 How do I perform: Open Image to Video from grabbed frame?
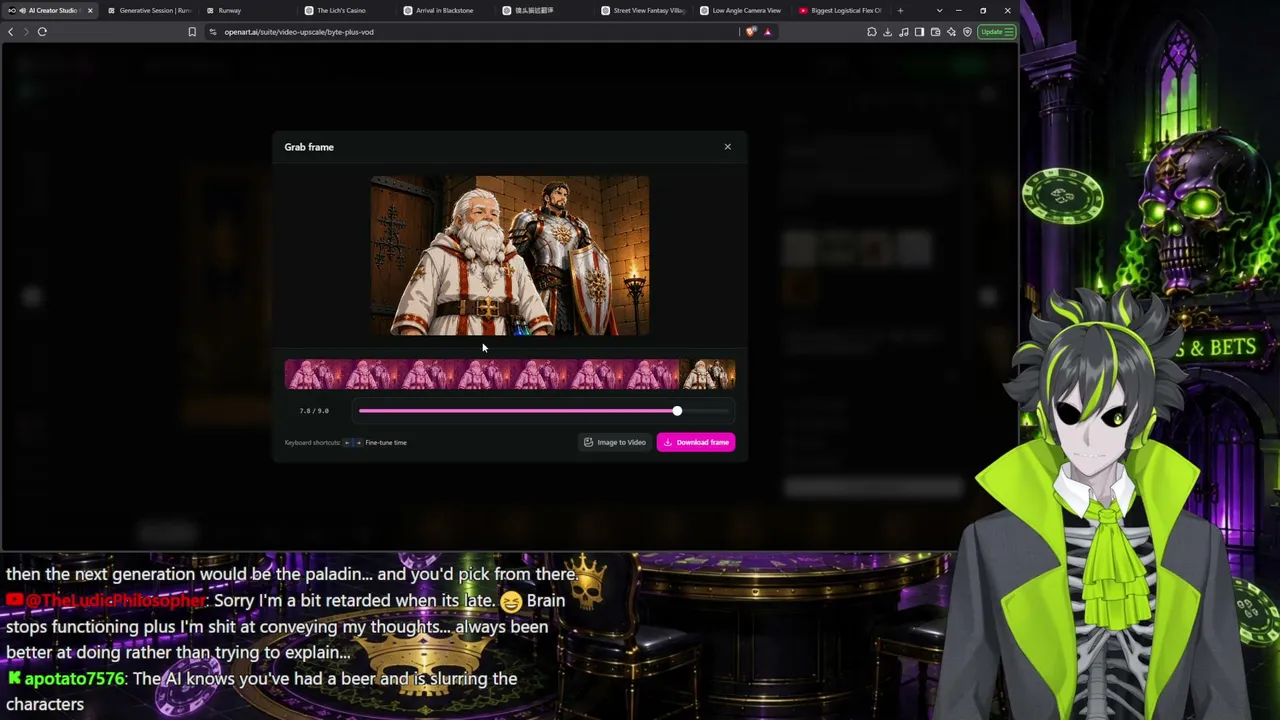[x=615, y=442]
